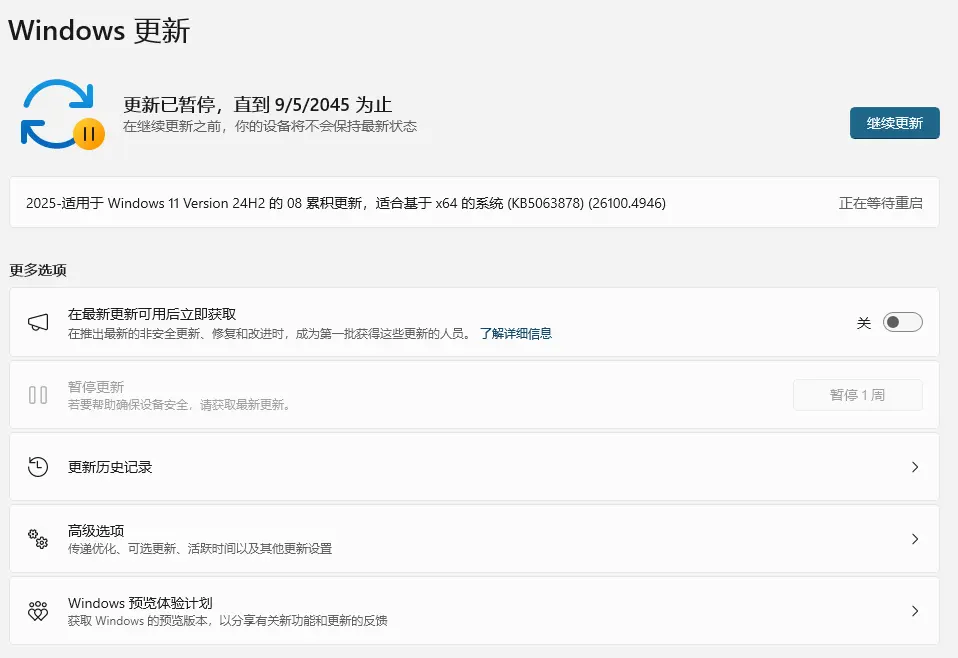The image size is (958, 658).
Task: Expand 更新历史记录 chevron arrow
Action: click(915, 467)
